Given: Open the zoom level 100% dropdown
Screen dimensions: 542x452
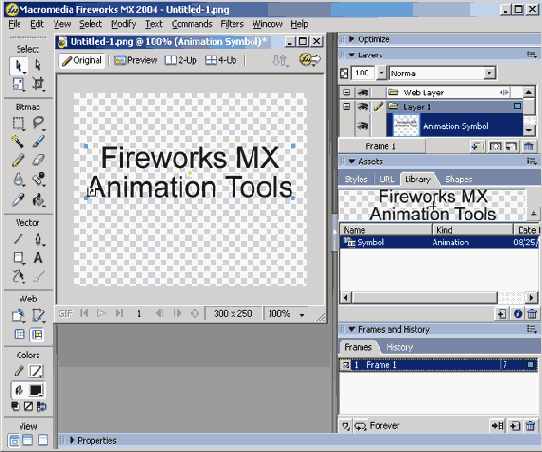Looking at the screenshot, I should [x=302, y=314].
